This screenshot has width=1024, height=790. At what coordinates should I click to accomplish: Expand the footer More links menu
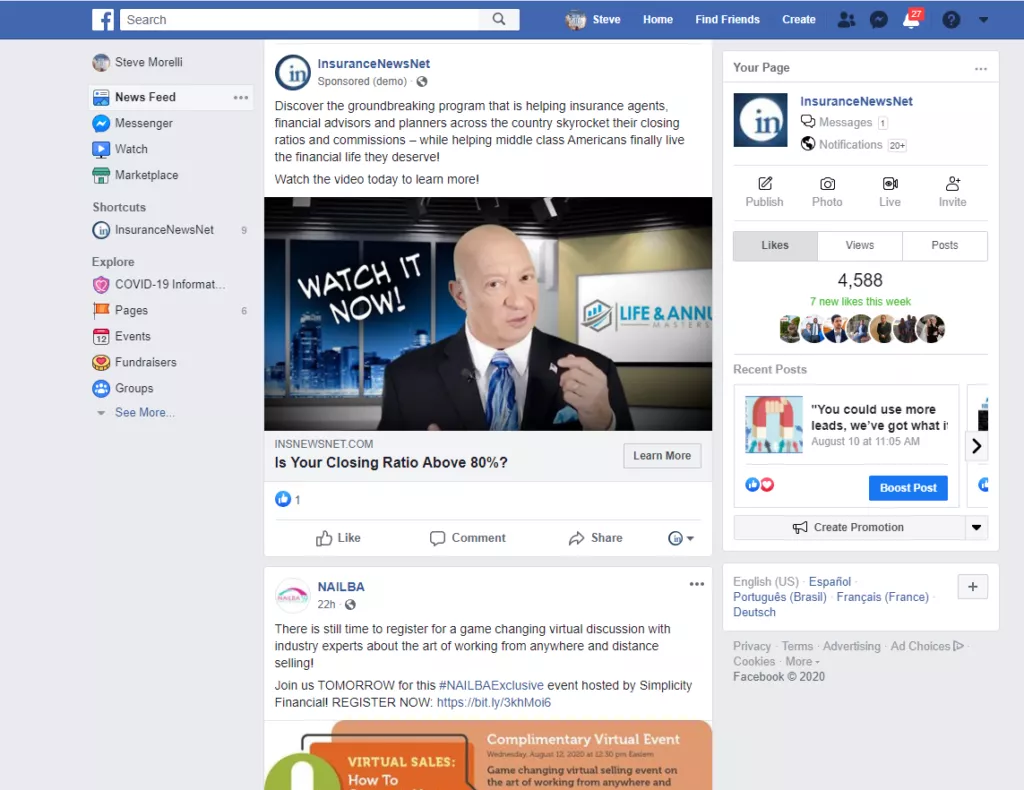click(803, 661)
